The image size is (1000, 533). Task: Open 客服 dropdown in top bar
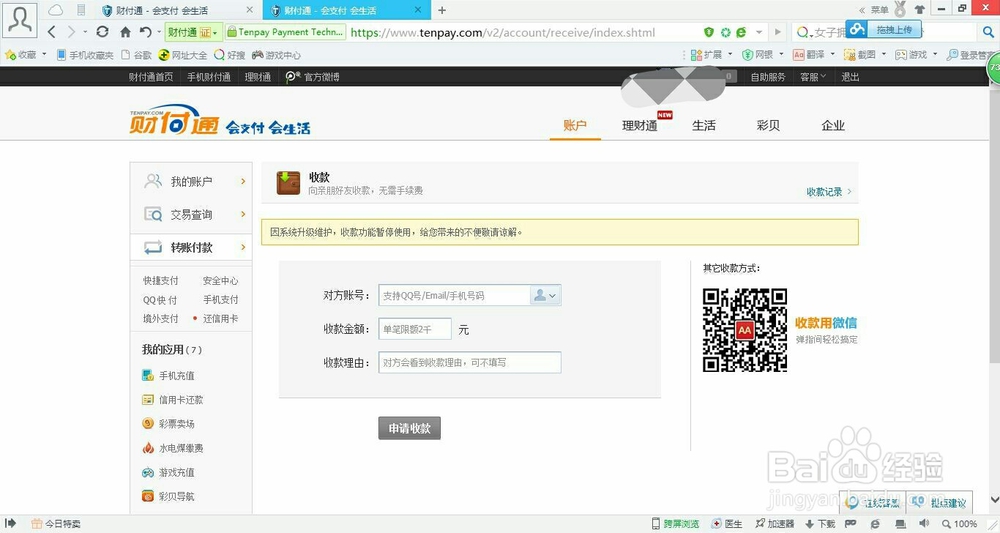pos(812,77)
